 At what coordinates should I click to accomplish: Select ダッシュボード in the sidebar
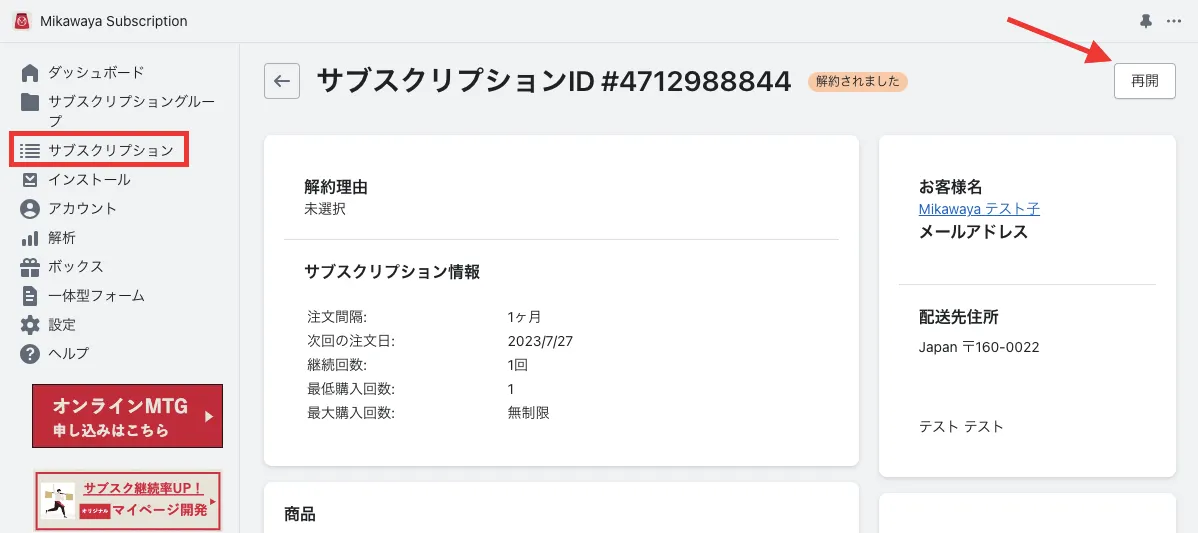(96, 72)
